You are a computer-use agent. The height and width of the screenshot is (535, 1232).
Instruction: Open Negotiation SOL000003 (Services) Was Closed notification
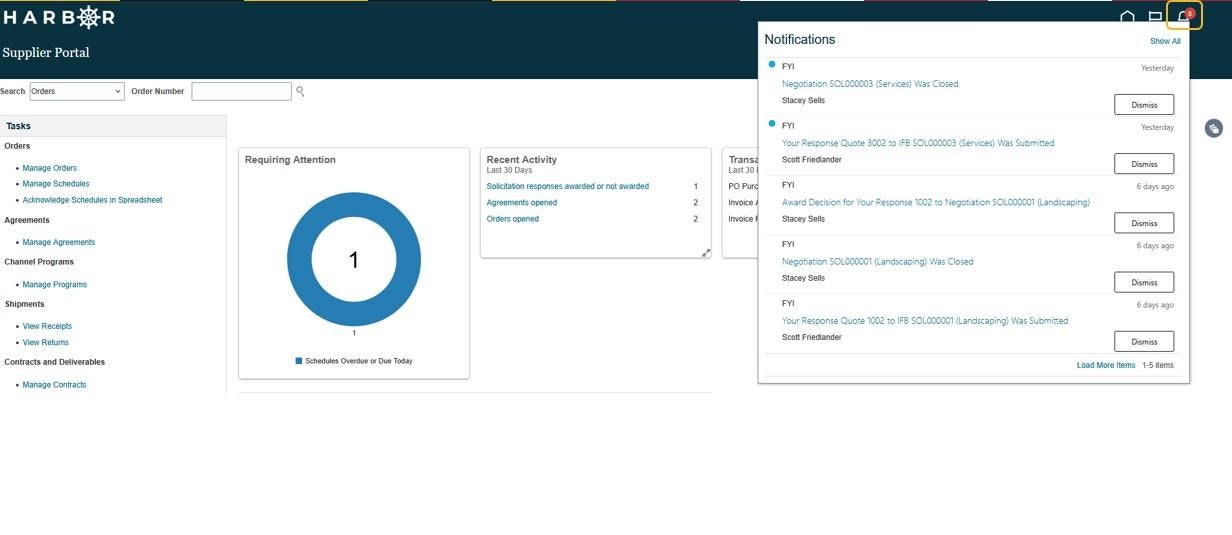tap(870, 84)
